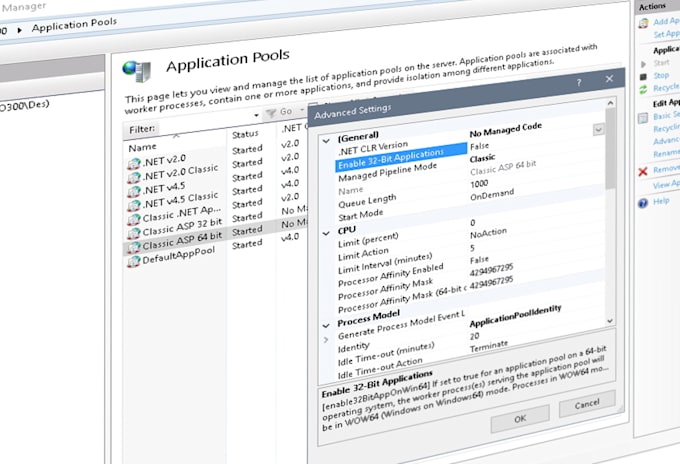Click the settings list scrollbar thumb

click(x=610, y=149)
